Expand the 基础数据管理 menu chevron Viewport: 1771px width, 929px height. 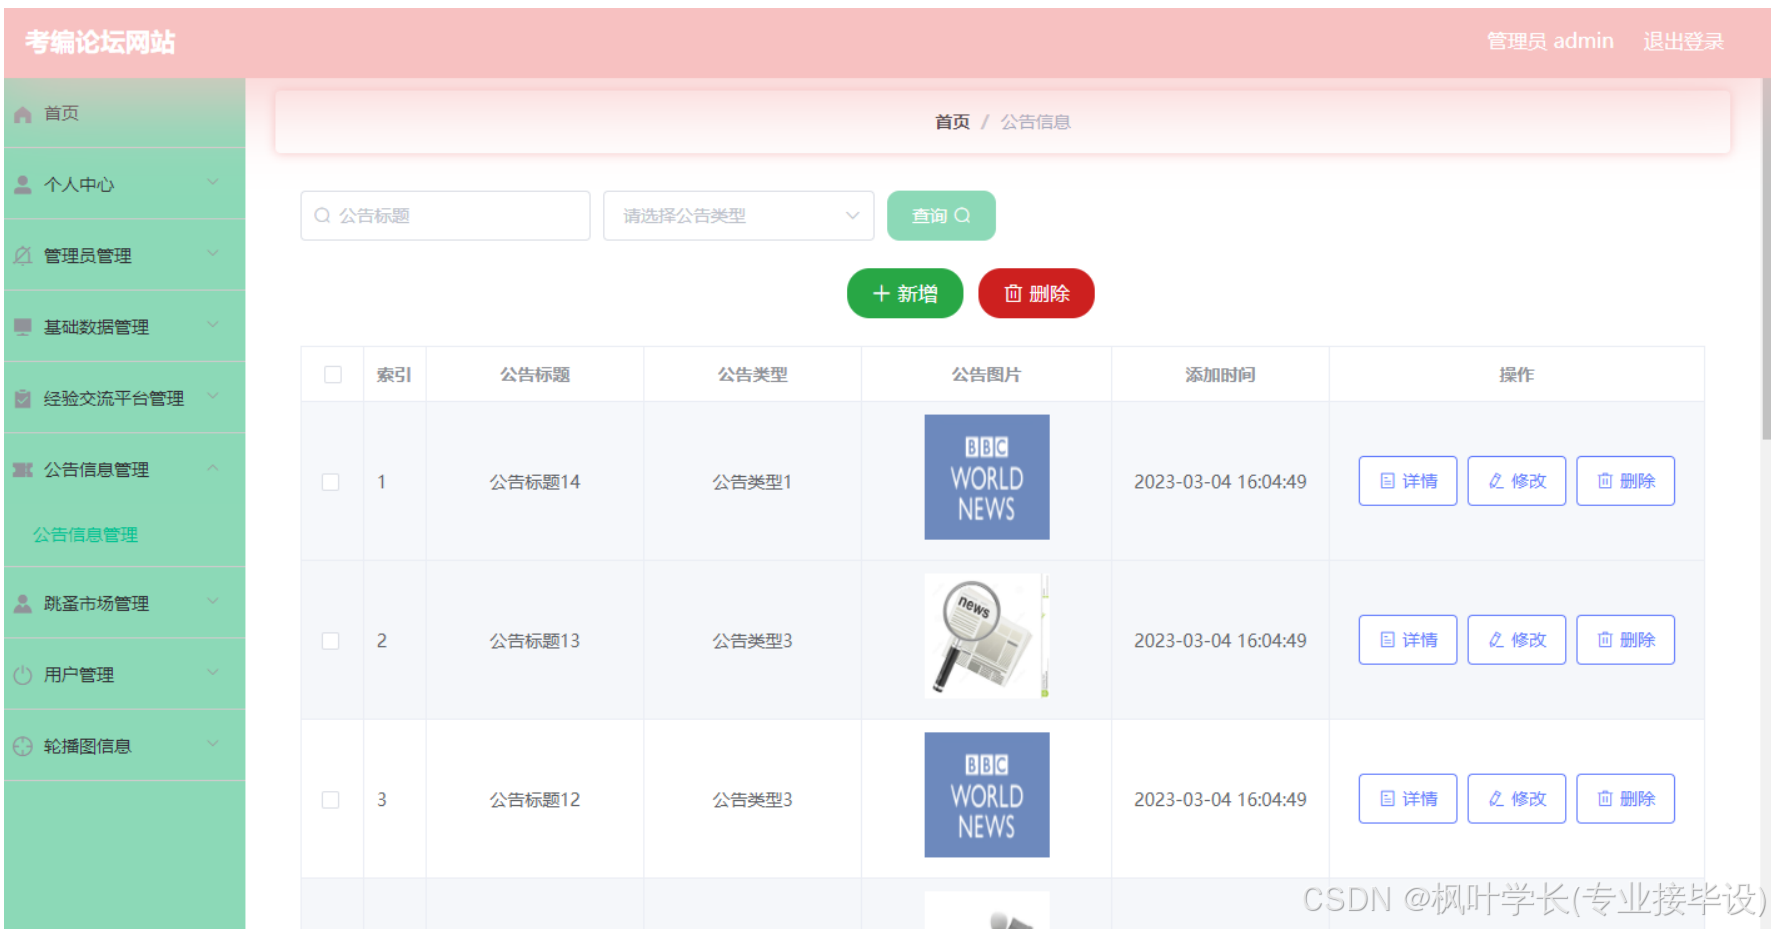(213, 324)
